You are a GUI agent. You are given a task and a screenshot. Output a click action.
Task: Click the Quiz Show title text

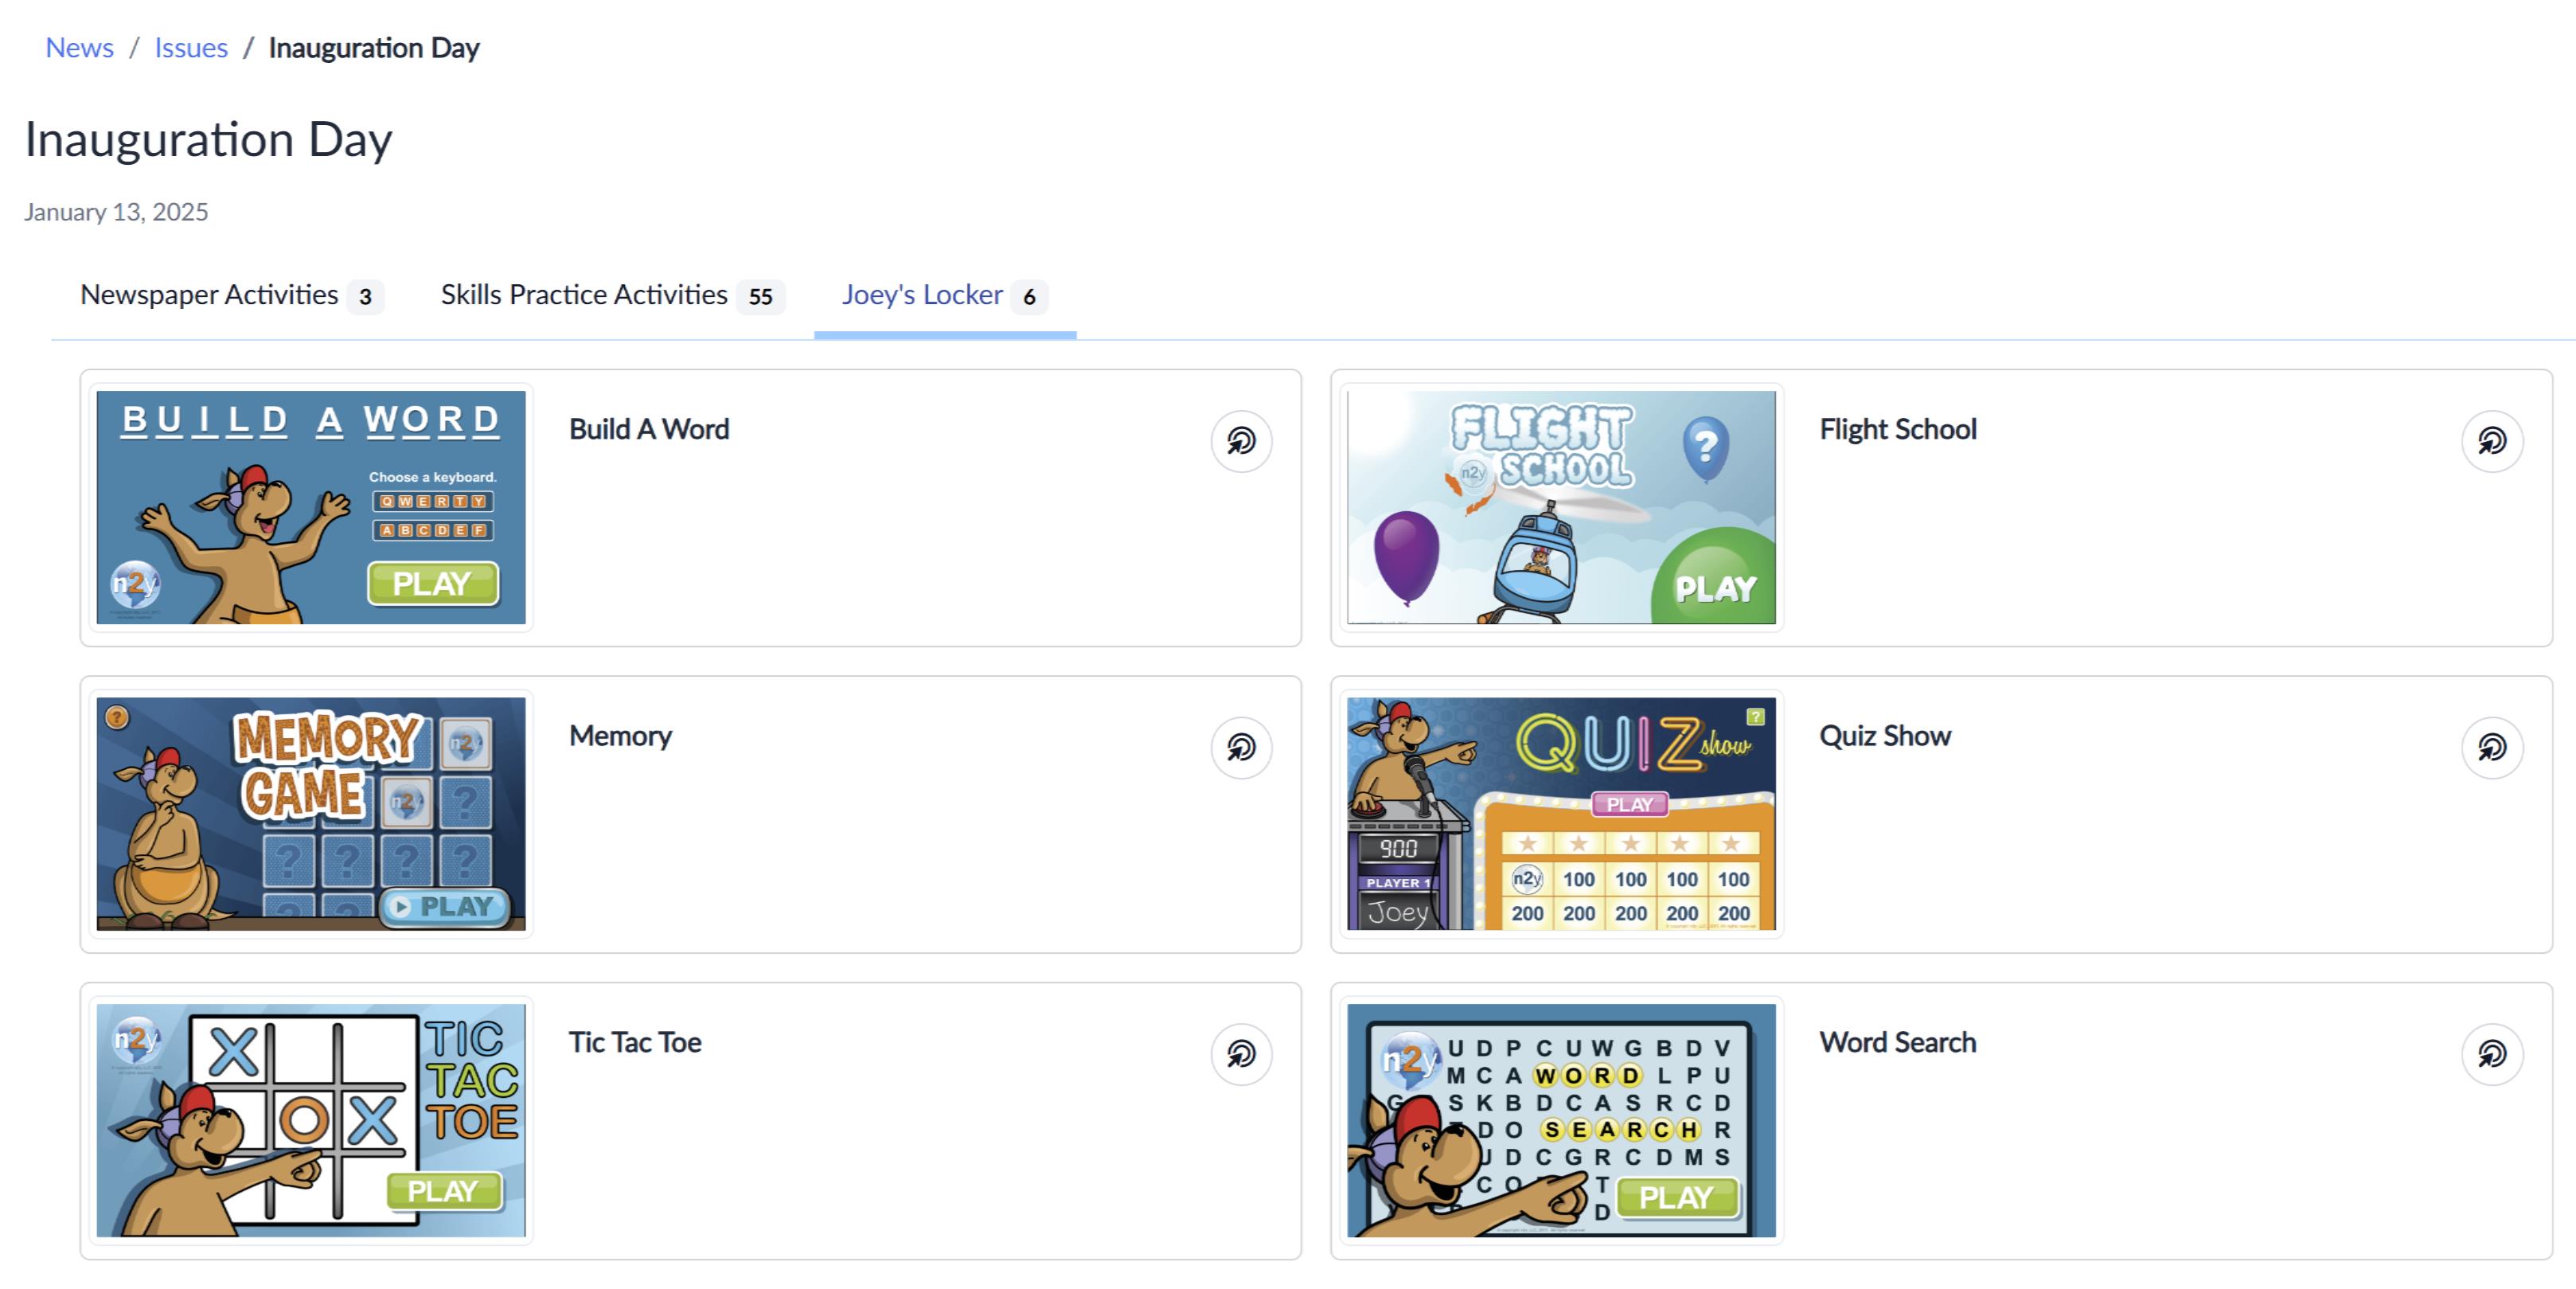[1885, 736]
